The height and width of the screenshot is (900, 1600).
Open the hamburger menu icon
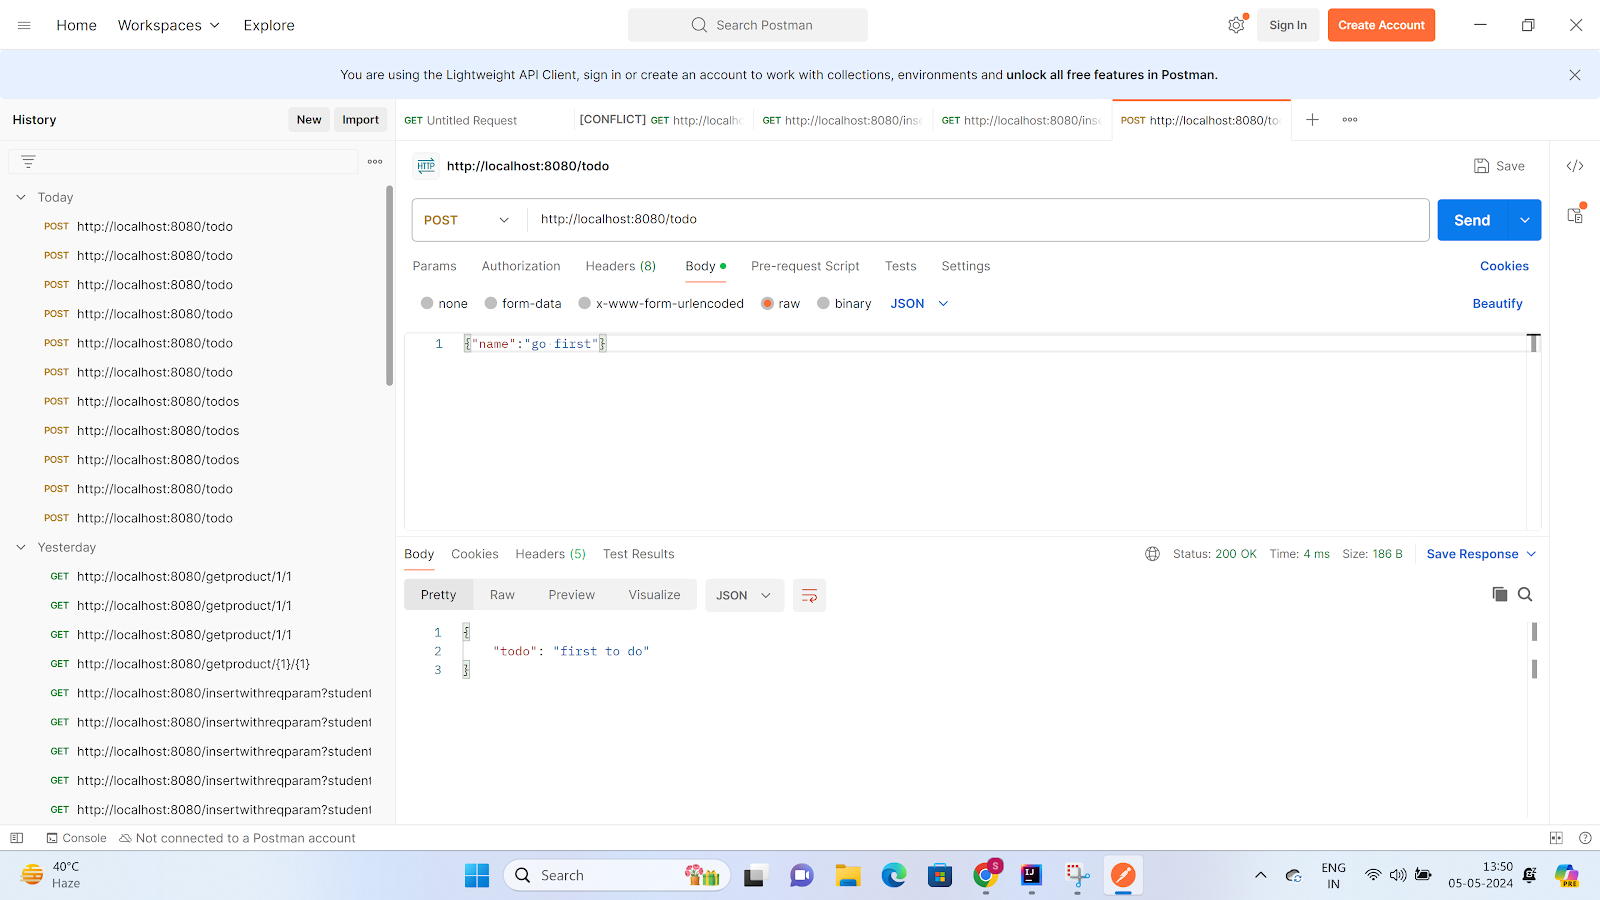tap(24, 25)
